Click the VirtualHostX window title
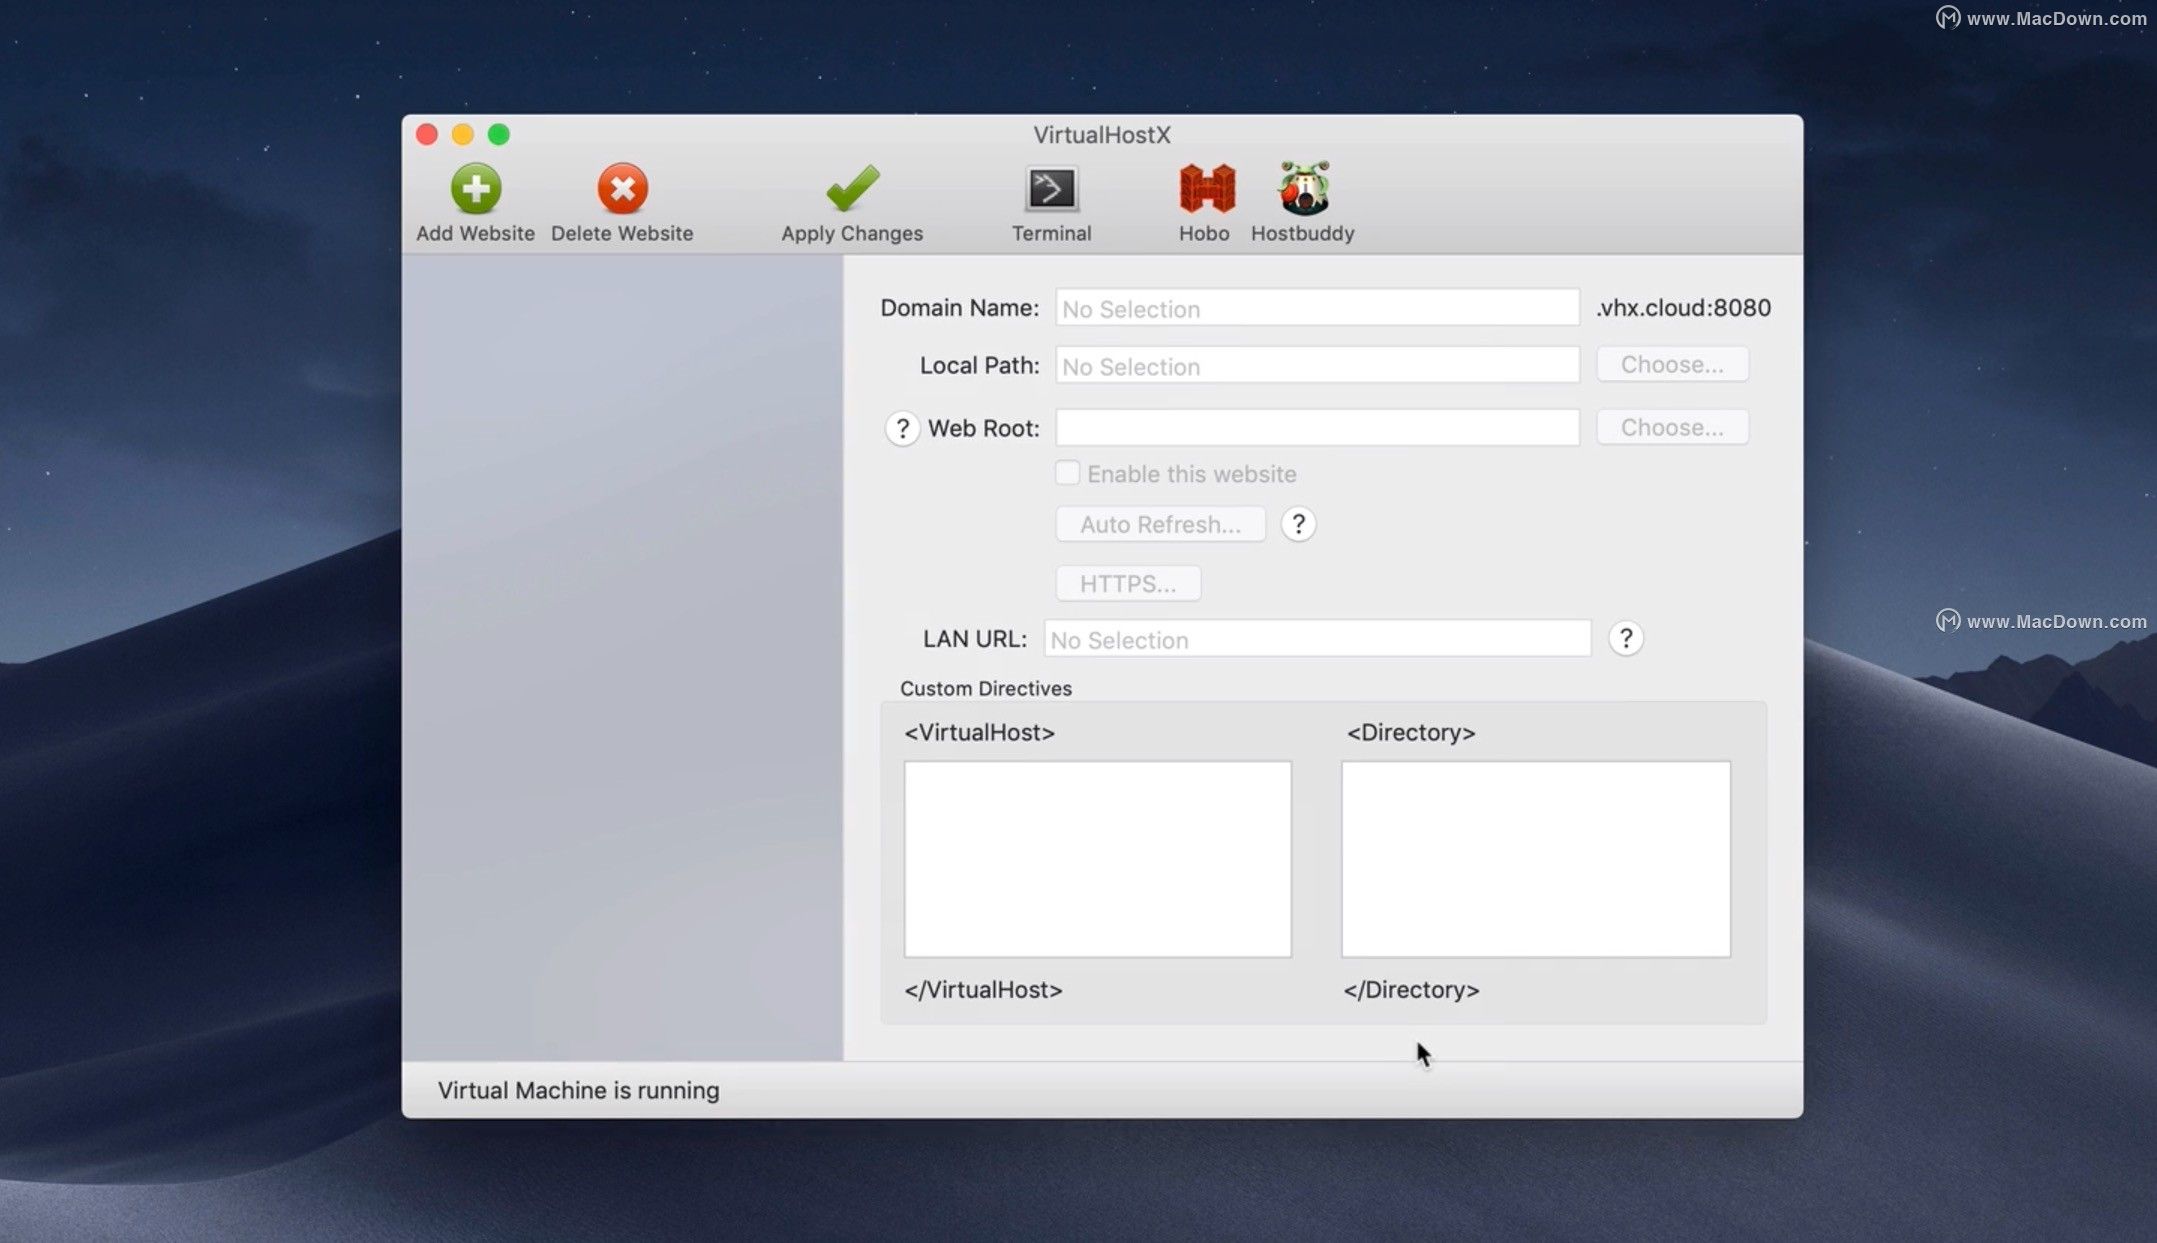This screenshot has width=2157, height=1243. [x=1101, y=135]
